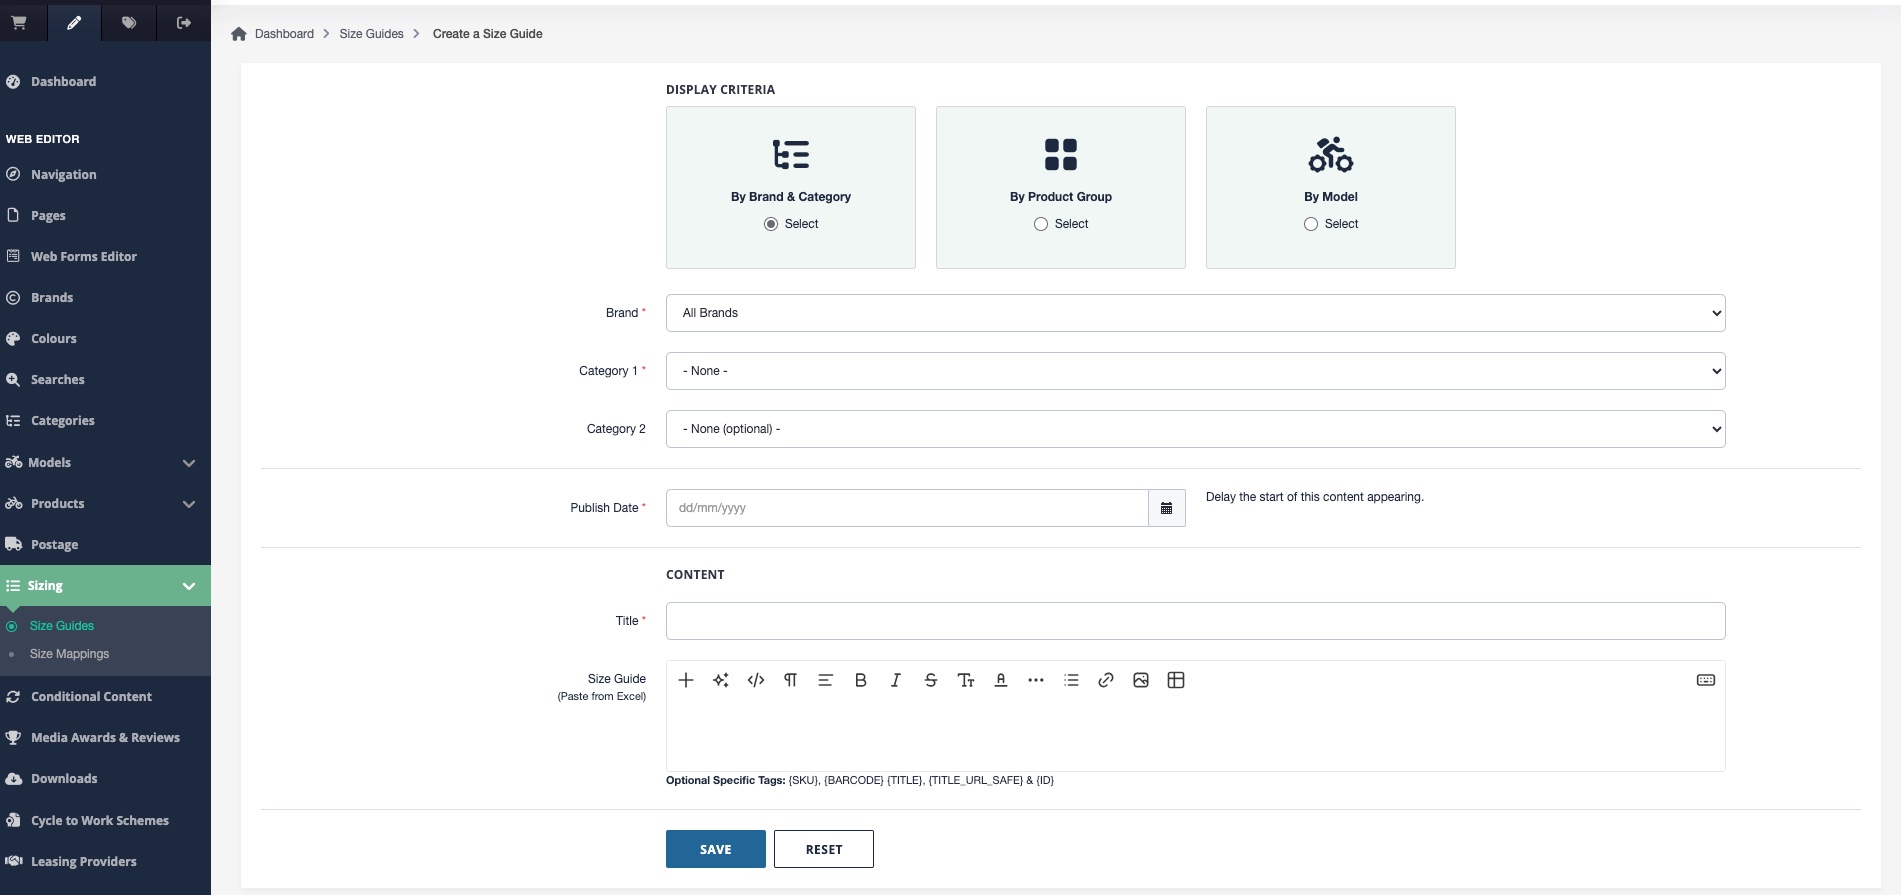This screenshot has height=895, width=1901.
Task: Apply strikethrough in the editor toolbar
Action: [x=930, y=680]
